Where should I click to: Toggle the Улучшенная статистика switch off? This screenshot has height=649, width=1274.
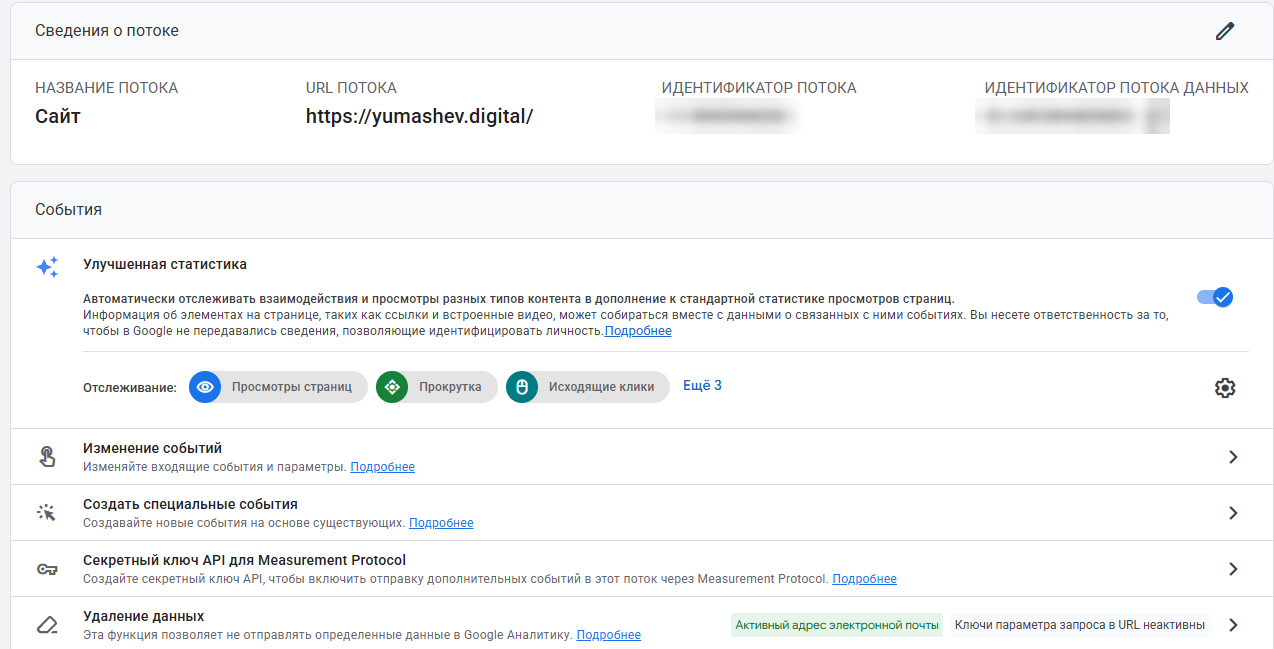[x=1215, y=297]
